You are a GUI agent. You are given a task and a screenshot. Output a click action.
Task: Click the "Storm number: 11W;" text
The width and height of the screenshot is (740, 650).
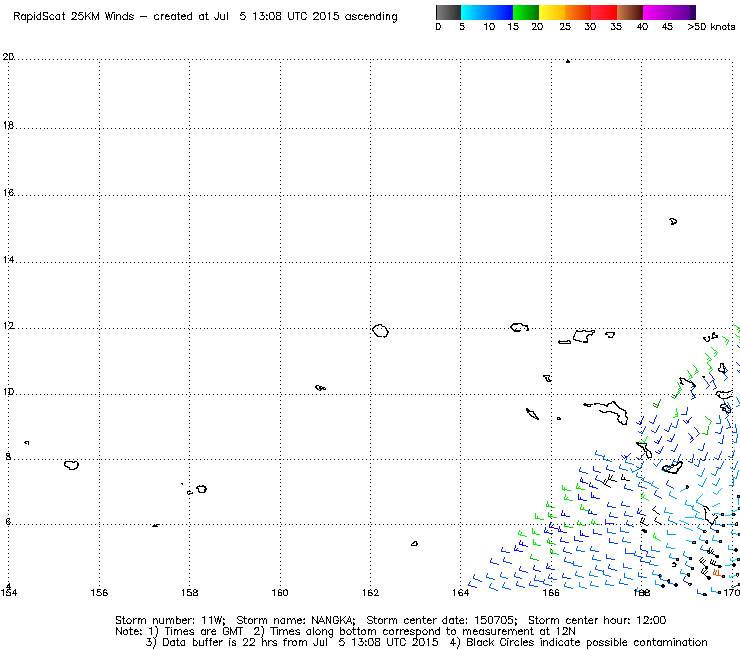click(170, 620)
